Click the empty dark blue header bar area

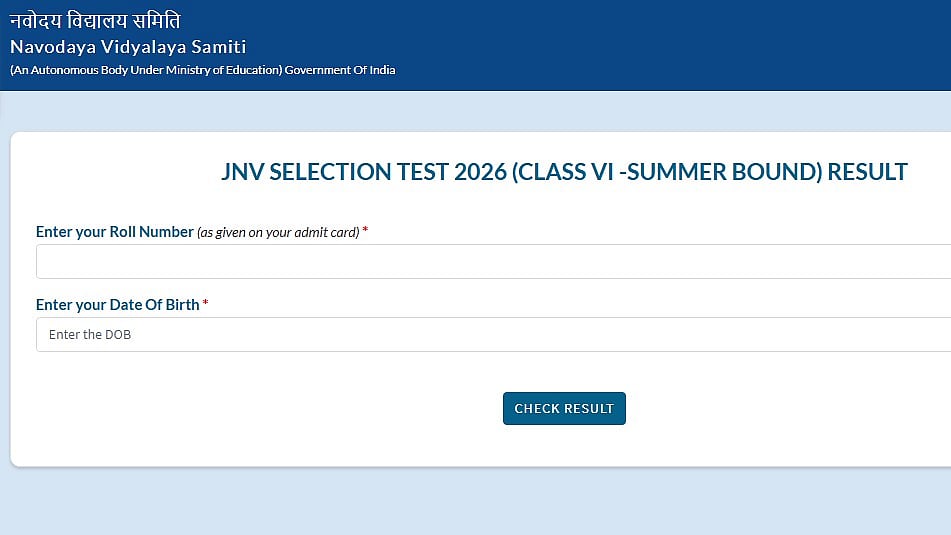pos(680,45)
